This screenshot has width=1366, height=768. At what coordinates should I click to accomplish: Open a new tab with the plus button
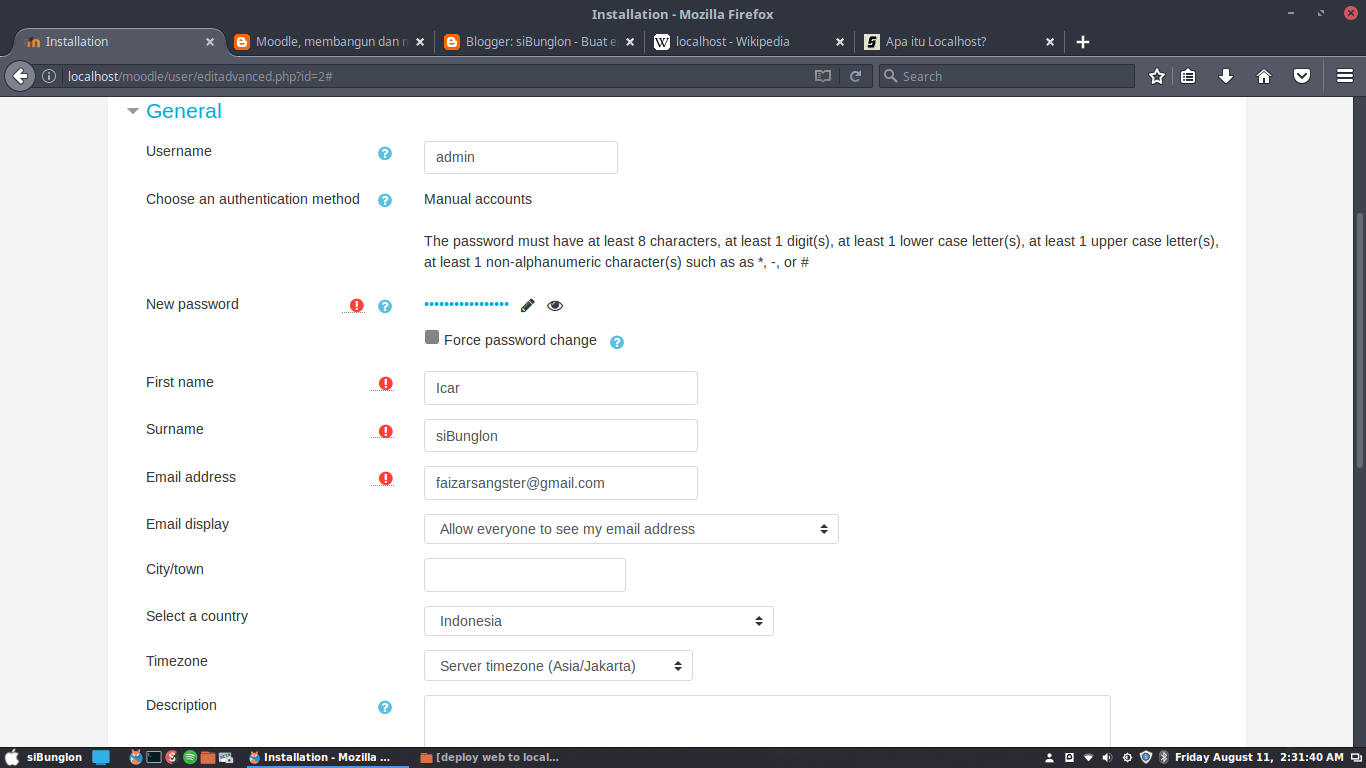pos(1082,42)
